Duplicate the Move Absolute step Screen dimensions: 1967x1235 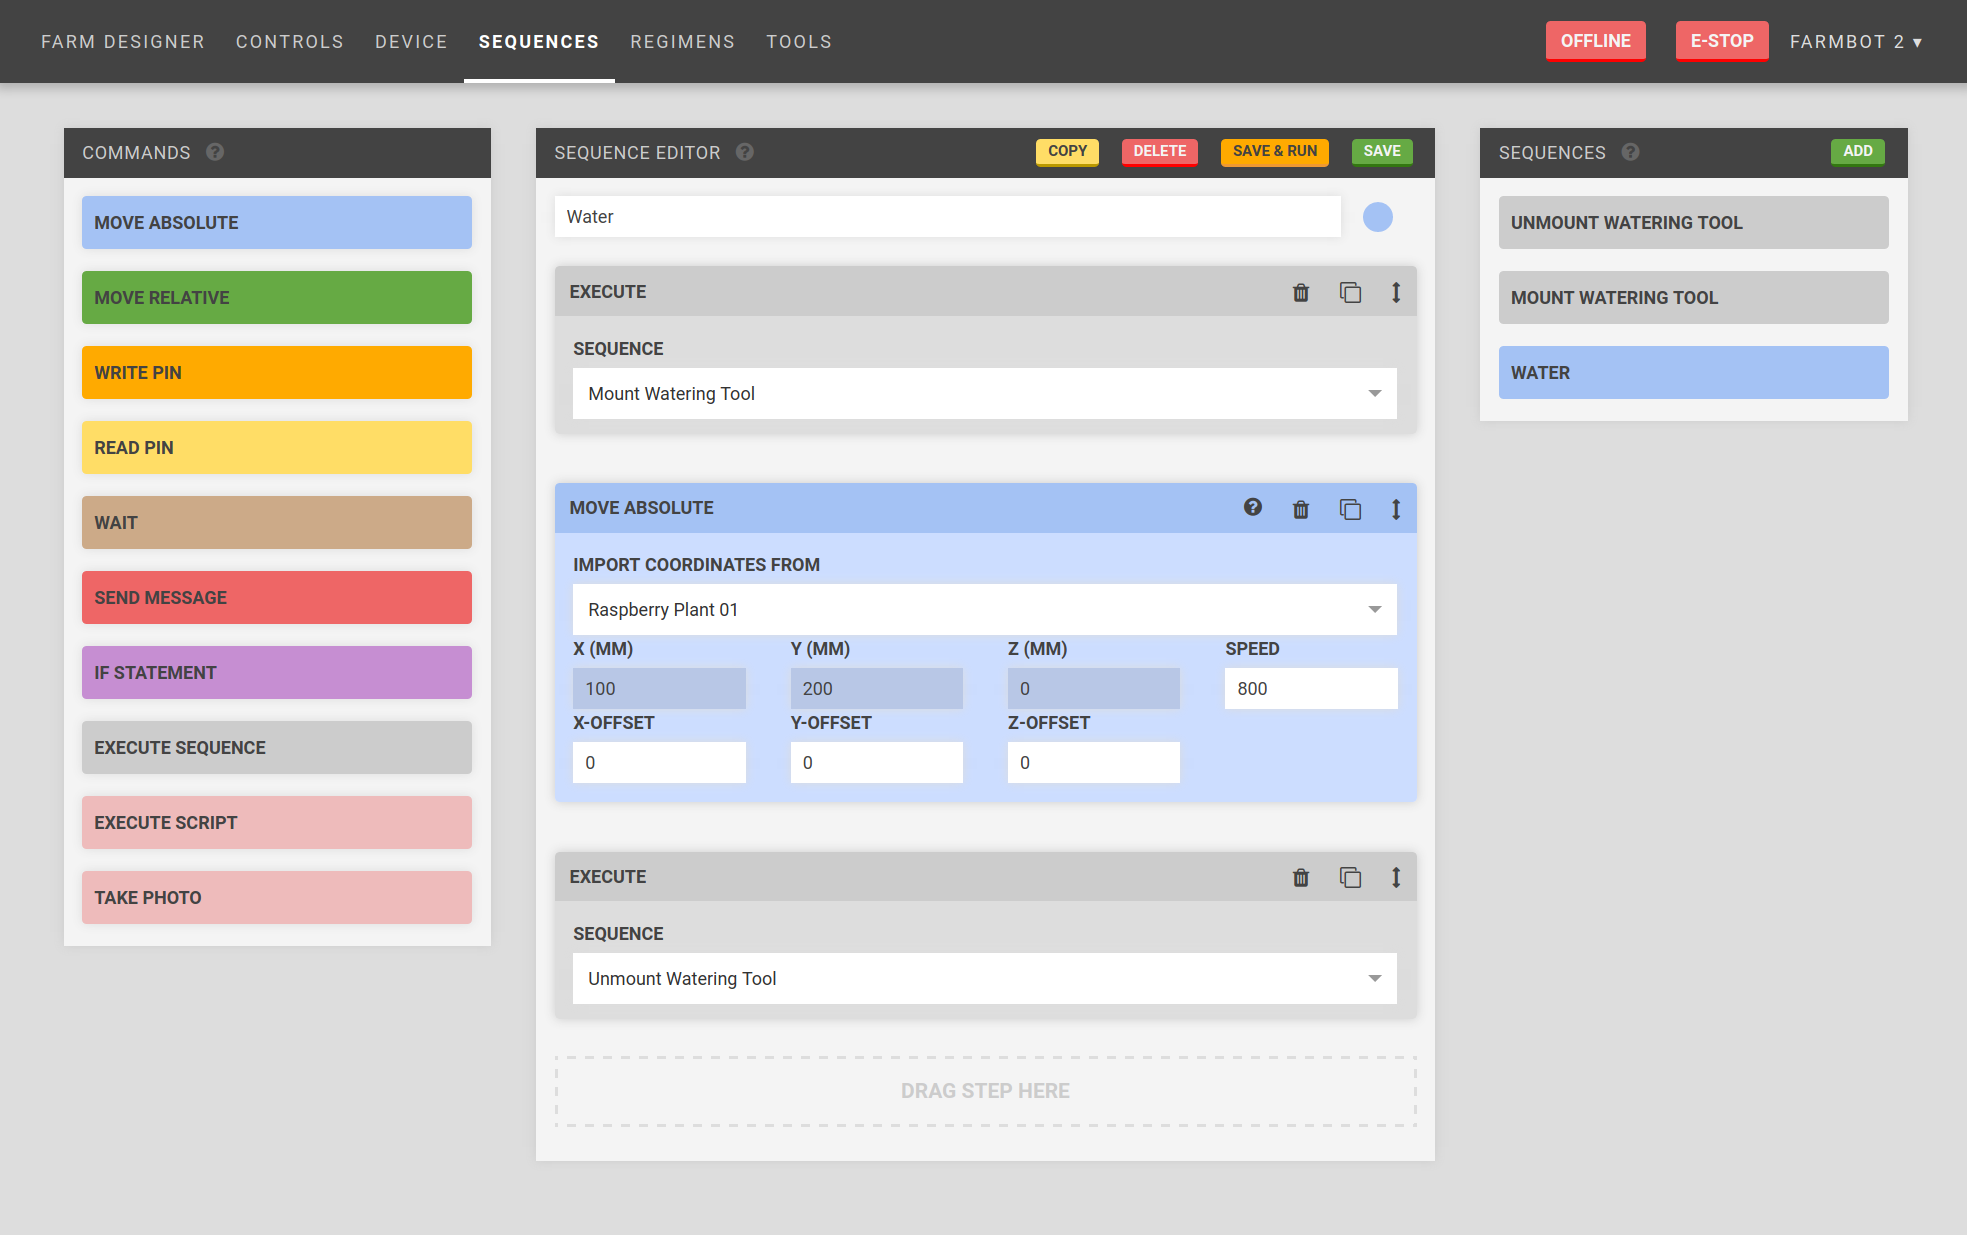(1350, 509)
